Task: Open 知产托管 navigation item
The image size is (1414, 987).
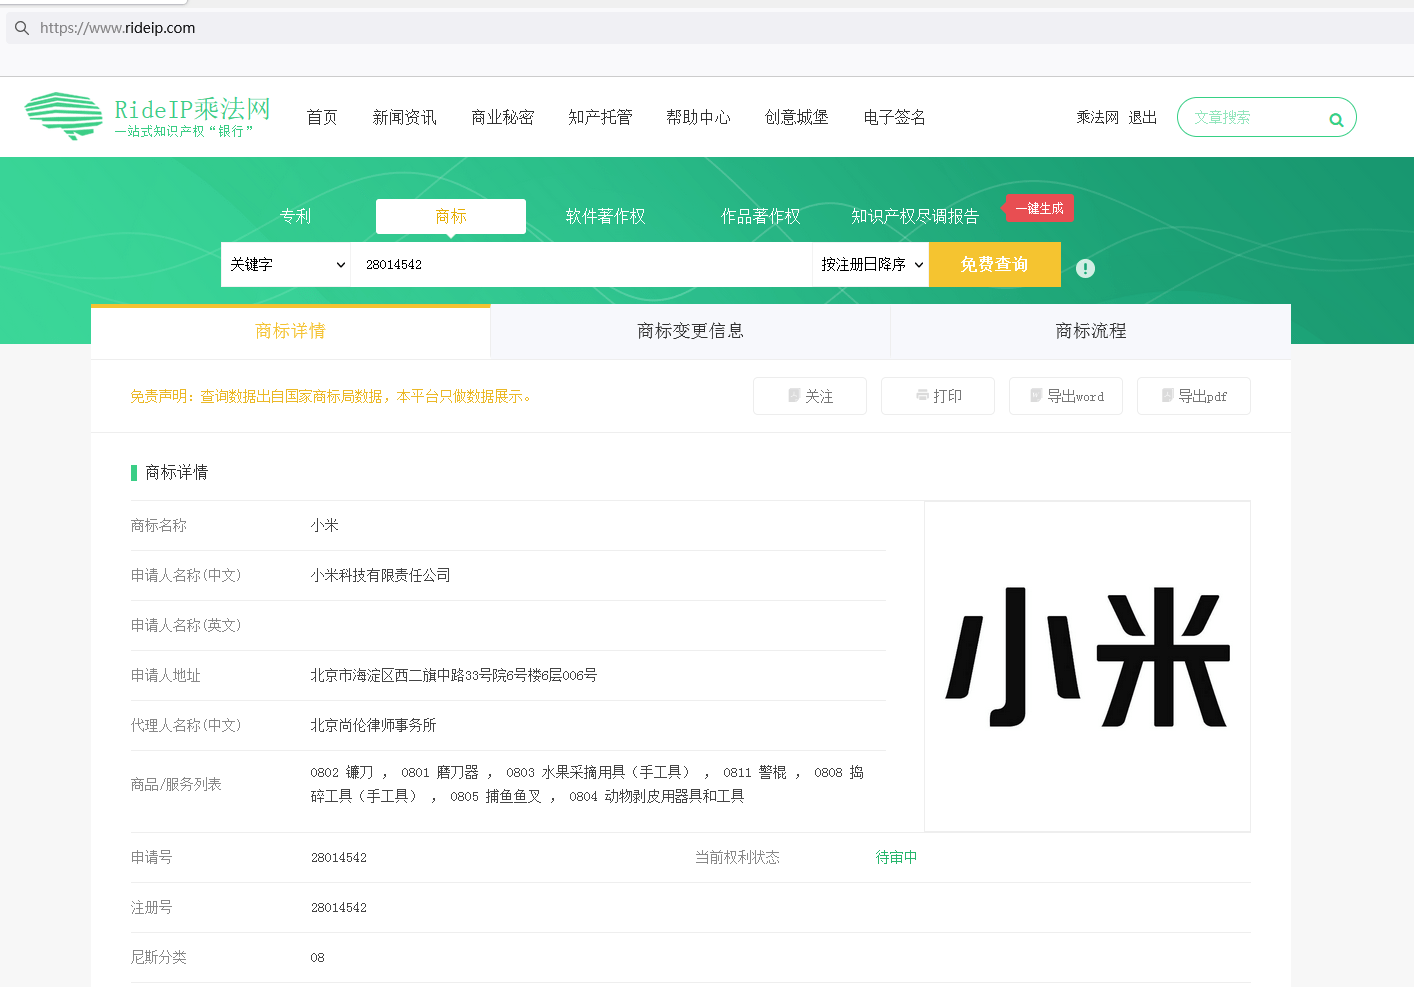Action: (600, 117)
